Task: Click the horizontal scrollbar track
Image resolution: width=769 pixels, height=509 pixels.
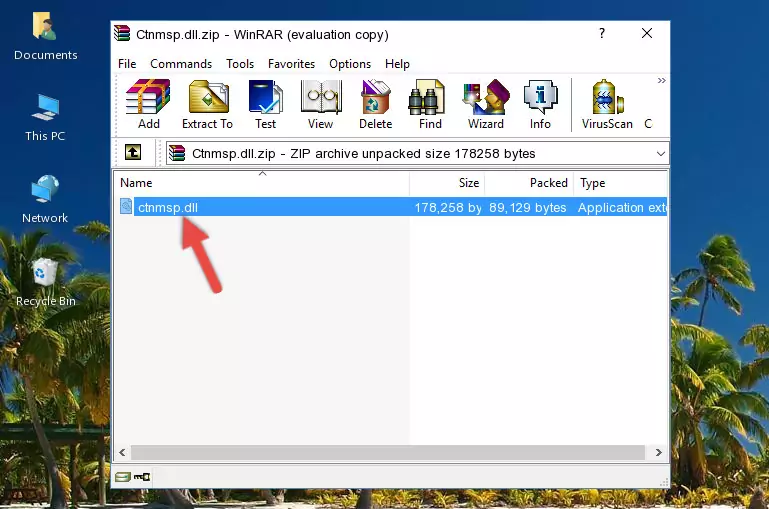Action: pyautogui.click(x=388, y=452)
